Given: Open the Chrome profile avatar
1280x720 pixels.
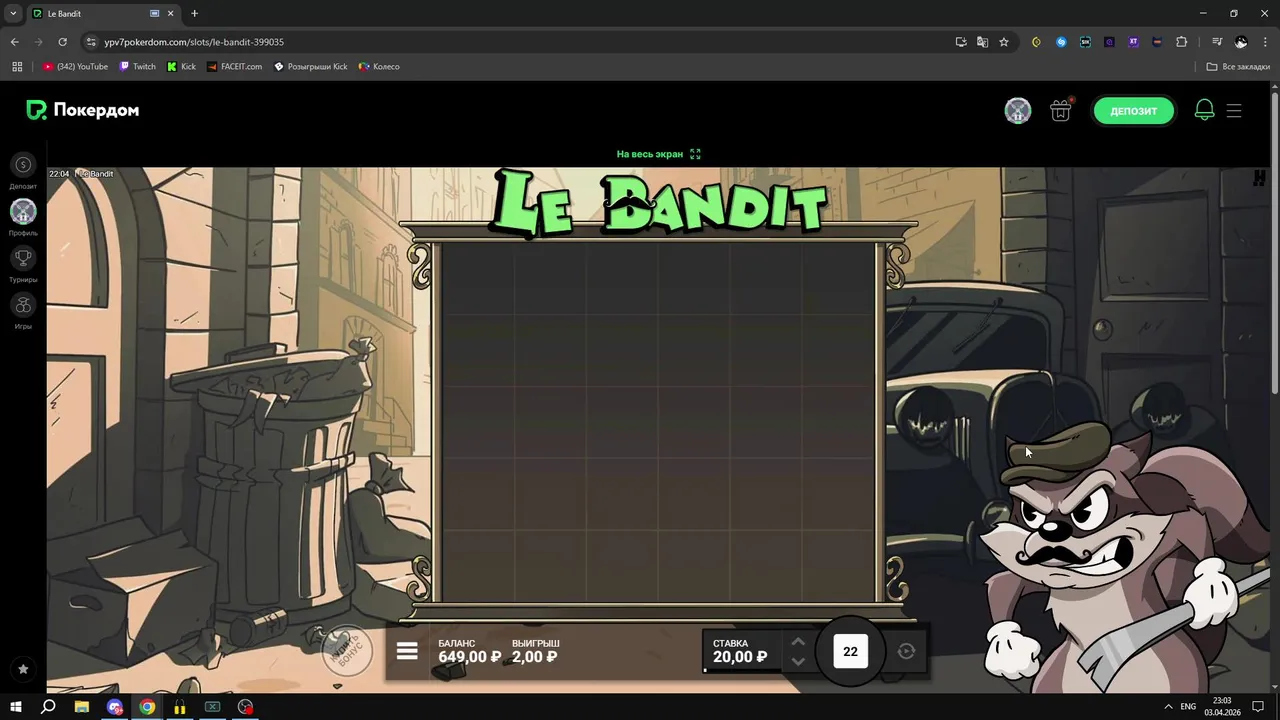Looking at the screenshot, I should tap(1241, 42).
